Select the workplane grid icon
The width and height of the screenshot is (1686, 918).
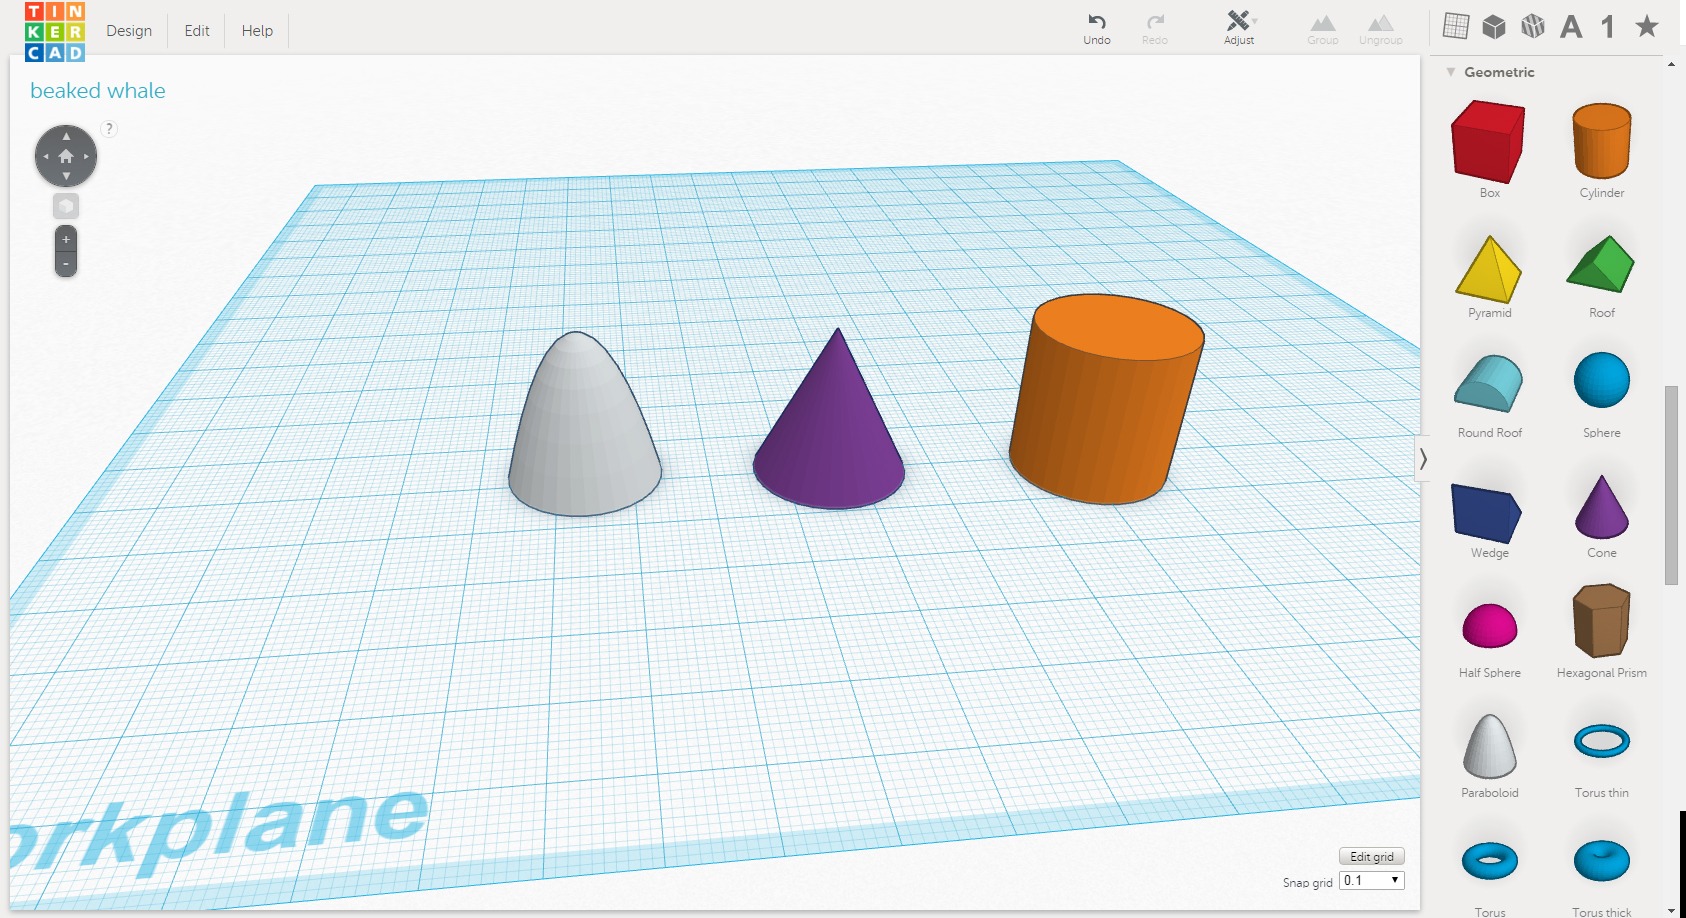tap(1456, 26)
